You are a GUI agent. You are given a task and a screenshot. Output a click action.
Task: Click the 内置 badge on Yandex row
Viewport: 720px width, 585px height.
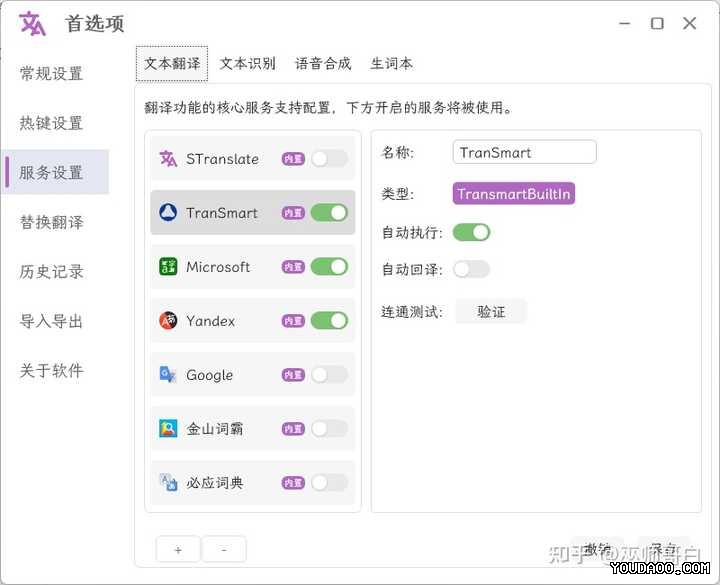(293, 321)
